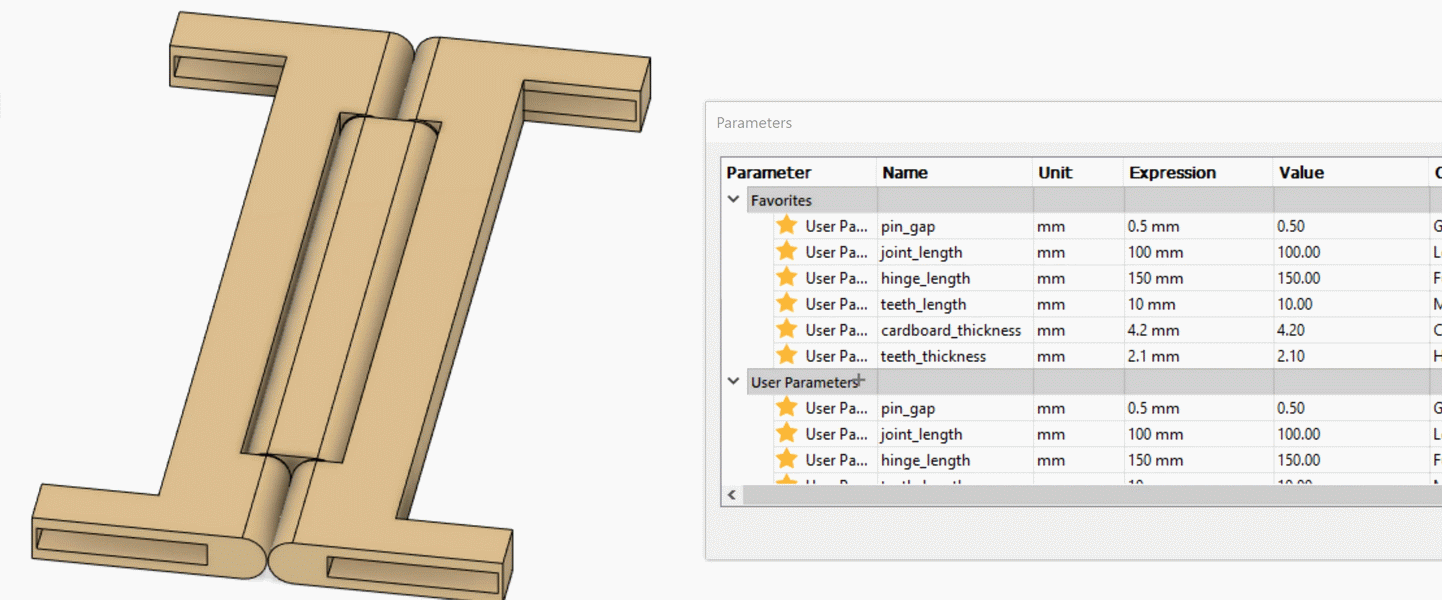This screenshot has width=1442, height=600.
Task: Add a new user parameter with plus icon
Action: pos(859,381)
